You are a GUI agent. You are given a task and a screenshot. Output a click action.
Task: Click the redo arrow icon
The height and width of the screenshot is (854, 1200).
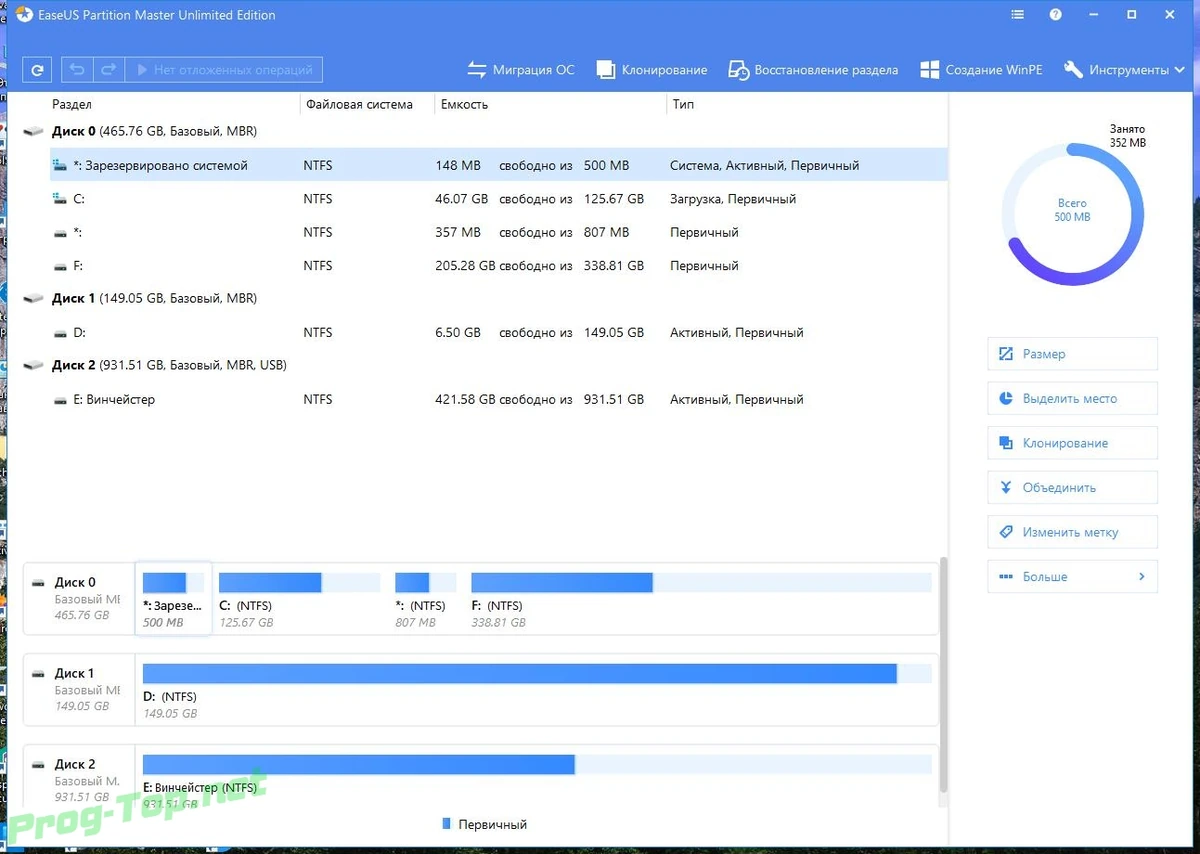(109, 70)
